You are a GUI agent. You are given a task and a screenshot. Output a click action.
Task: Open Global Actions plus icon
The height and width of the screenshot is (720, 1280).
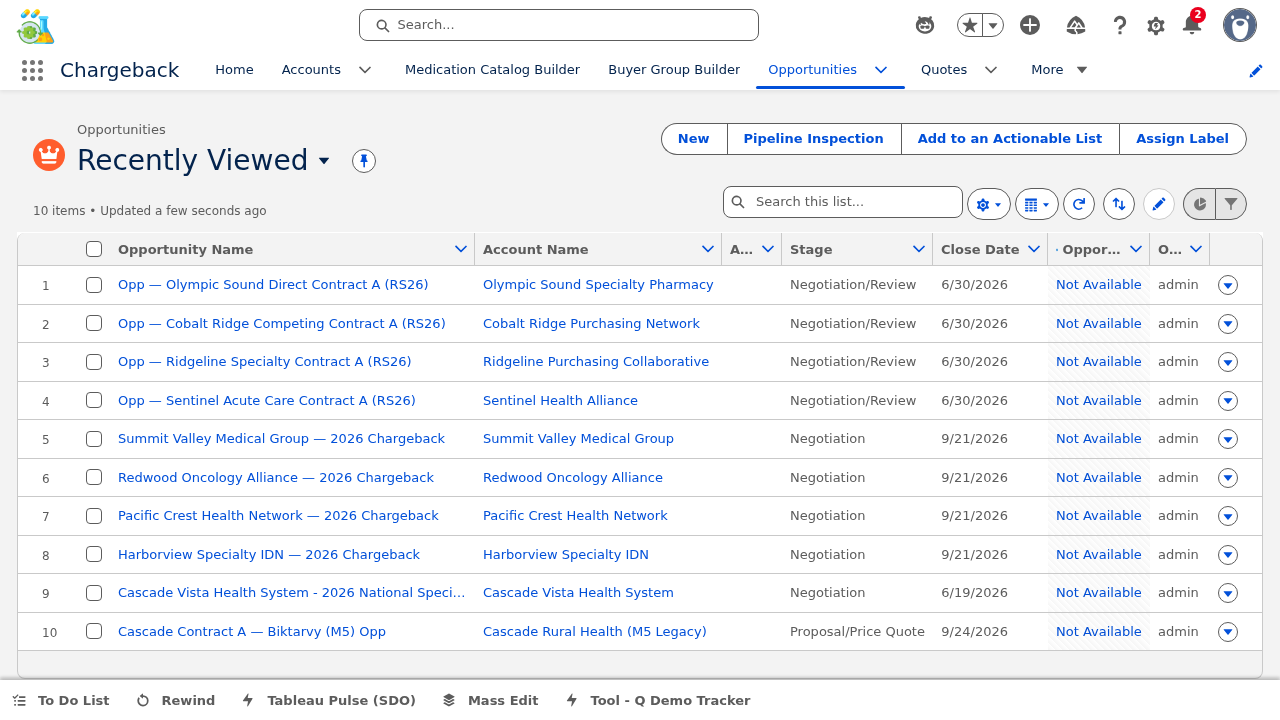(x=1030, y=25)
